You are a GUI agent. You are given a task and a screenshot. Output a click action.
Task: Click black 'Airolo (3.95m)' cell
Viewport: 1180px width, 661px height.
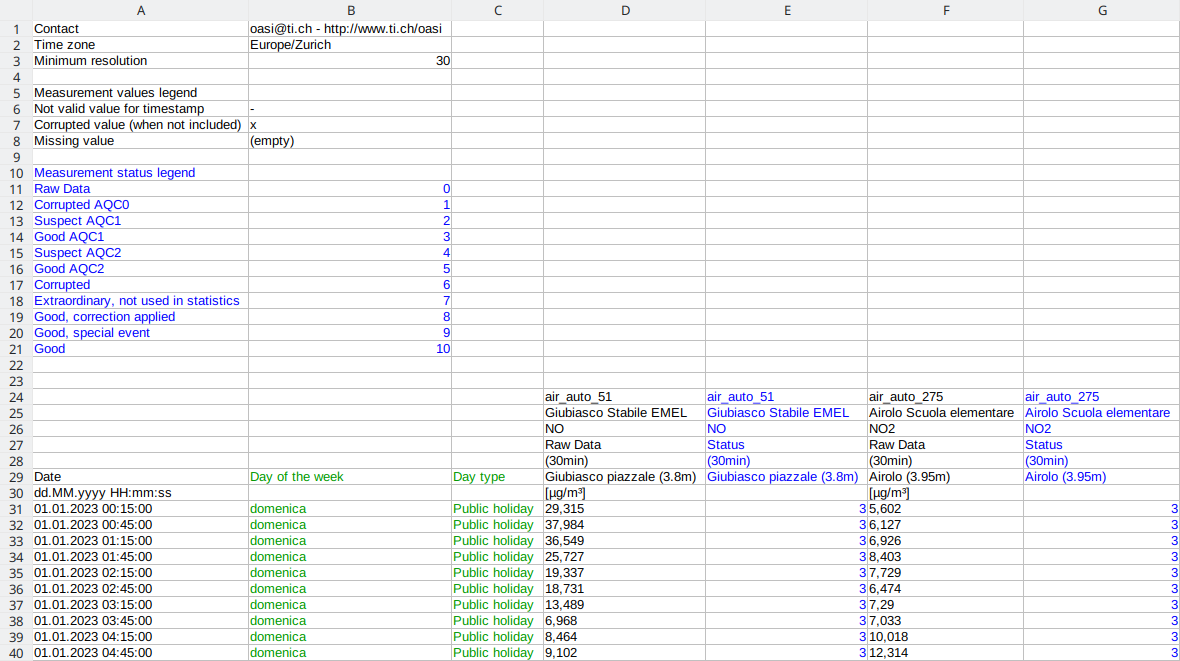945,477
